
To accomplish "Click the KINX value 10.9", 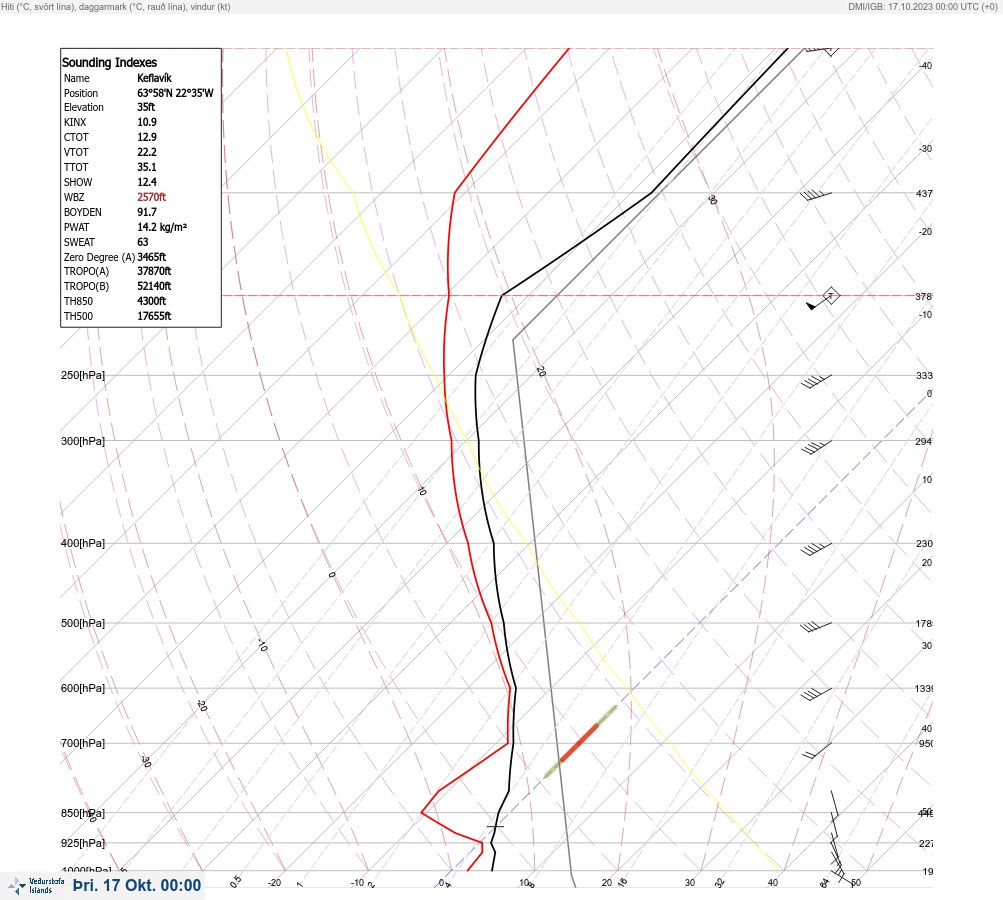I will pyautogui.click(x=146, y=122).
